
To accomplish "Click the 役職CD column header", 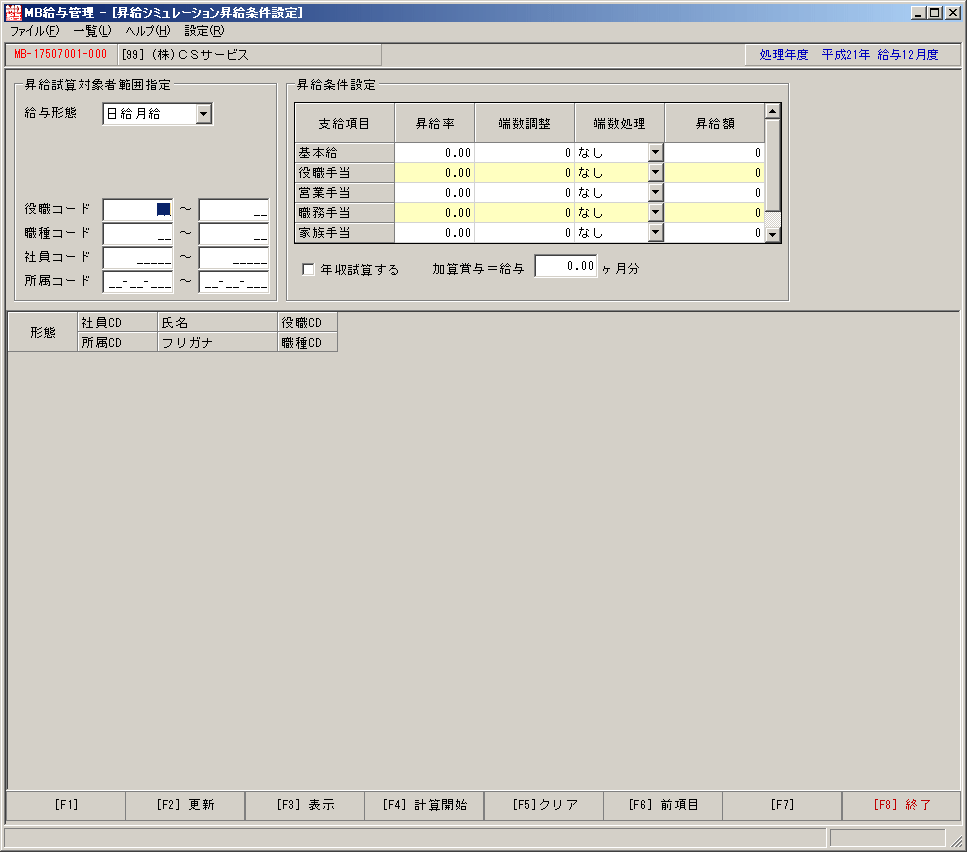I will [307, 322].
